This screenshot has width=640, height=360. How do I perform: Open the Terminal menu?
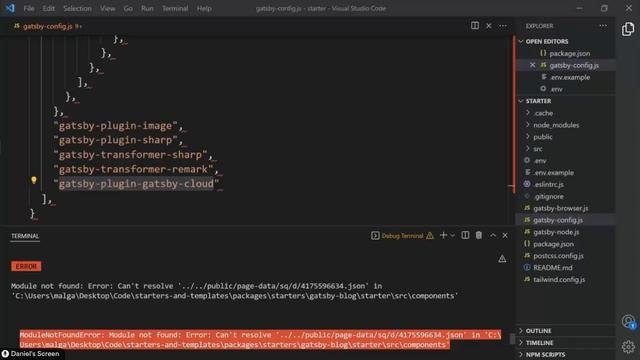[x=175, y=8]
